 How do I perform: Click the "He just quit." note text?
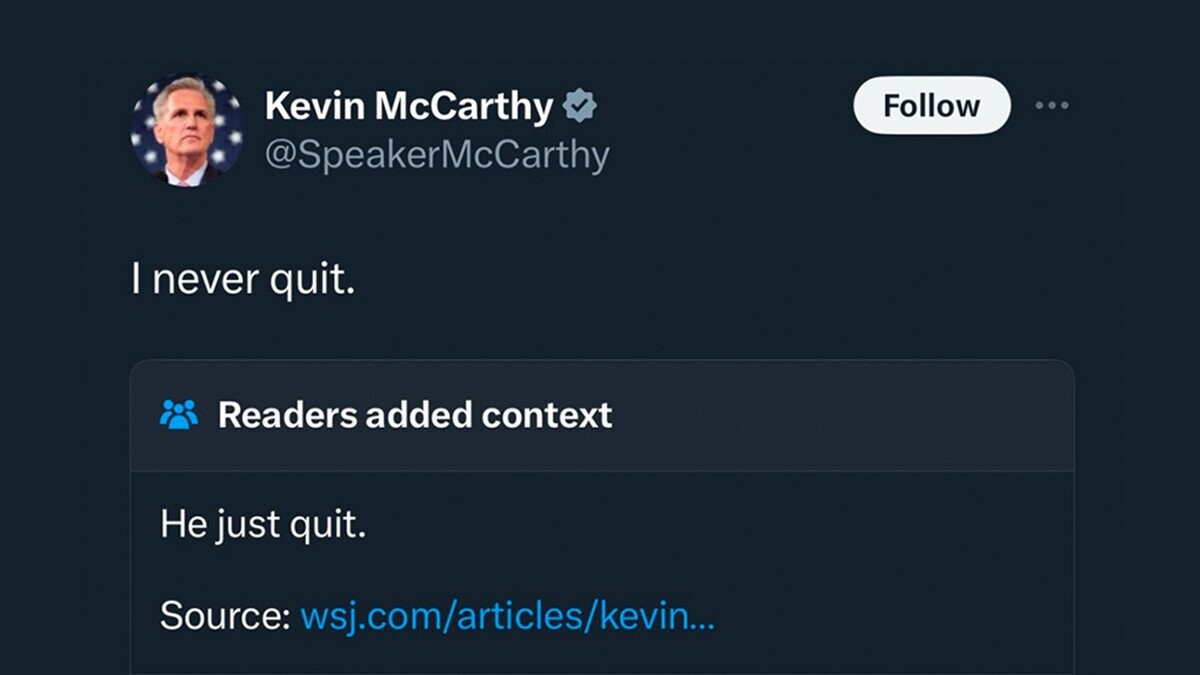pos(263,524)
